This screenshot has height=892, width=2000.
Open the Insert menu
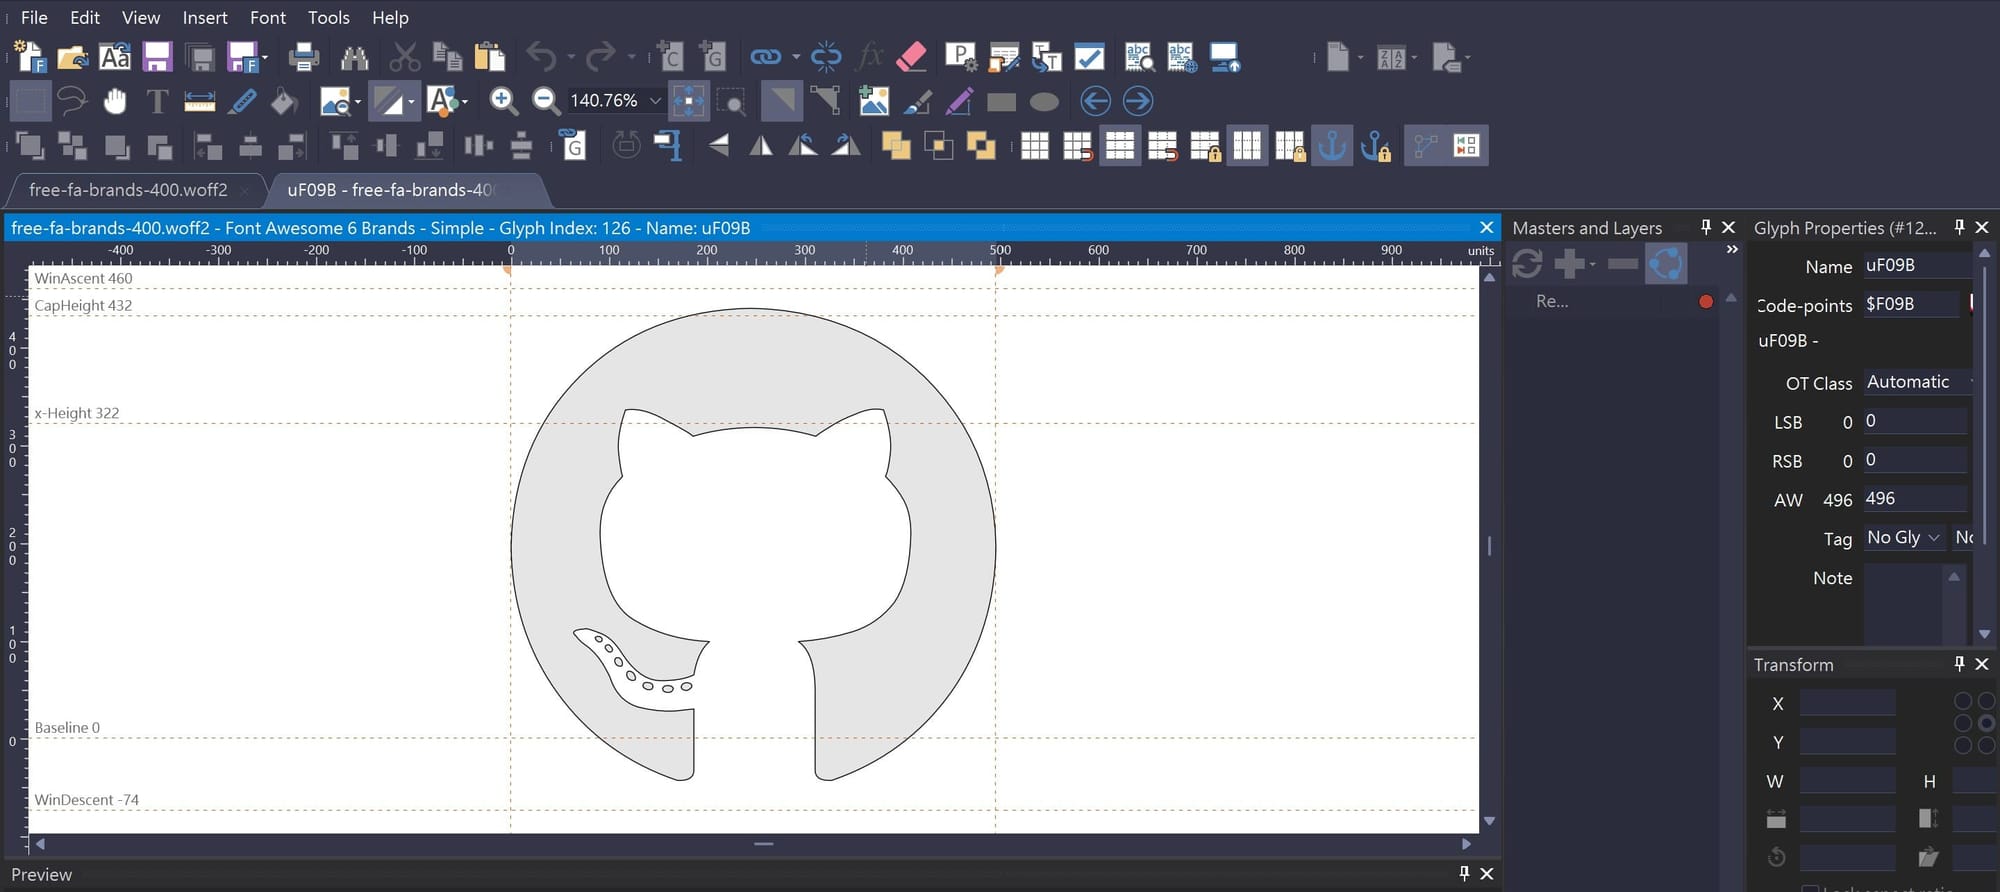point(205,17)
